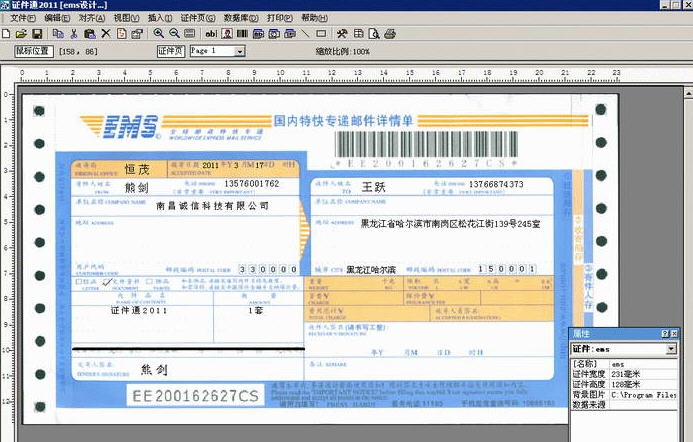Select the sender phone 13576001762 text
693x442 pixels.
[252, 183]
